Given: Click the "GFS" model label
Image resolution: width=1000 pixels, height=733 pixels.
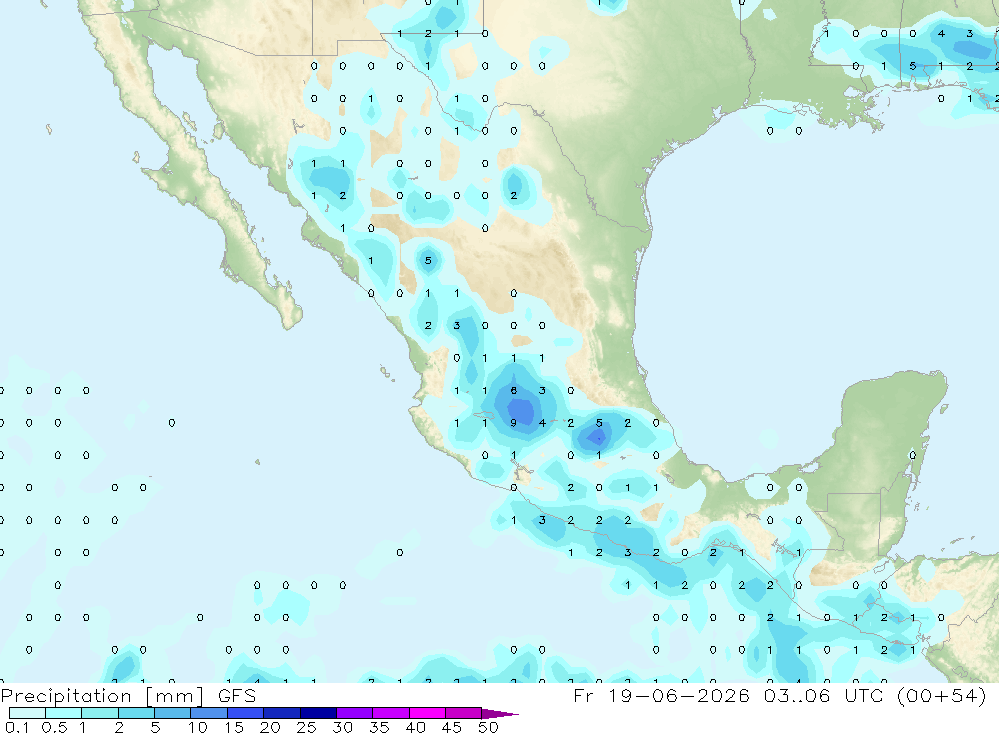Looking at the screenshot, I should point(237,695).
